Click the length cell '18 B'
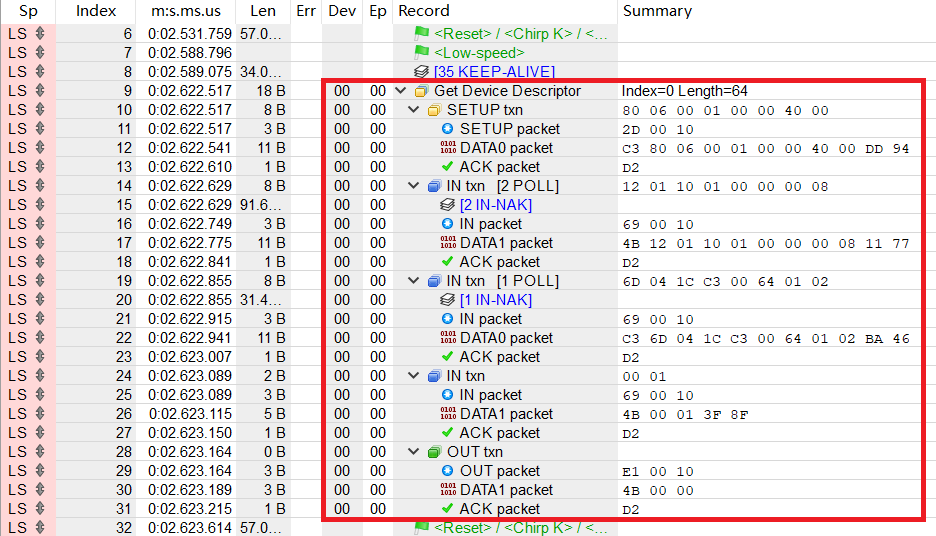 click(271, 91)
